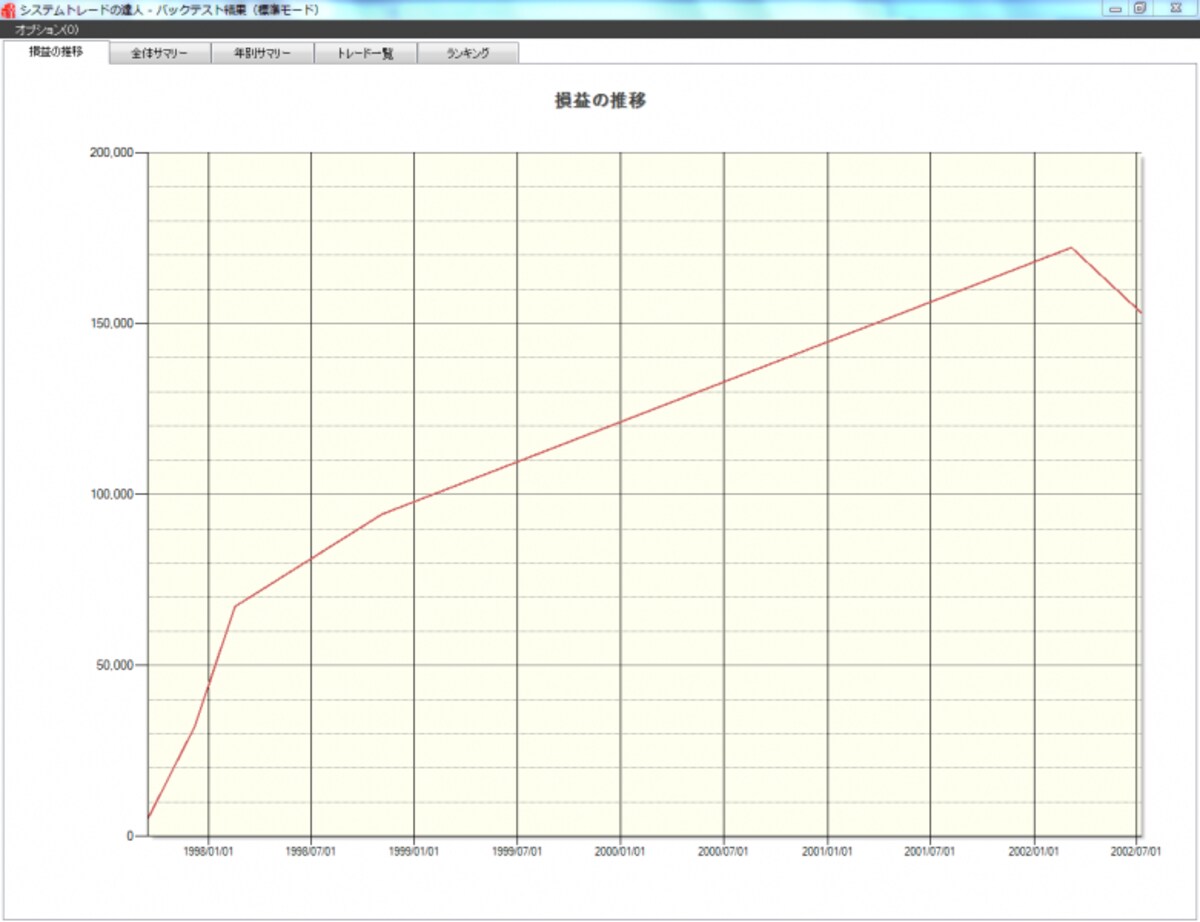Click the 1998/01/01 x-axis label

[x=208, y=851]
